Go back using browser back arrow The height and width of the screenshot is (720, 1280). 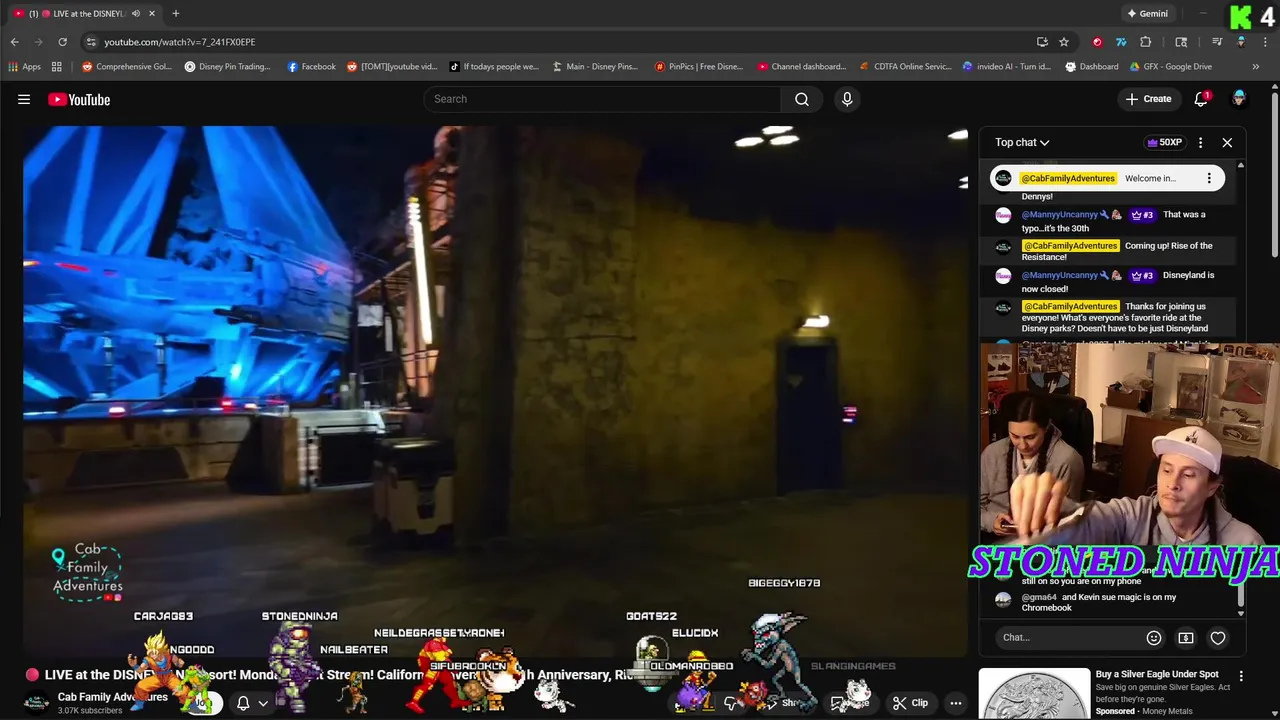pyautogui.click(x=14, y=42)
